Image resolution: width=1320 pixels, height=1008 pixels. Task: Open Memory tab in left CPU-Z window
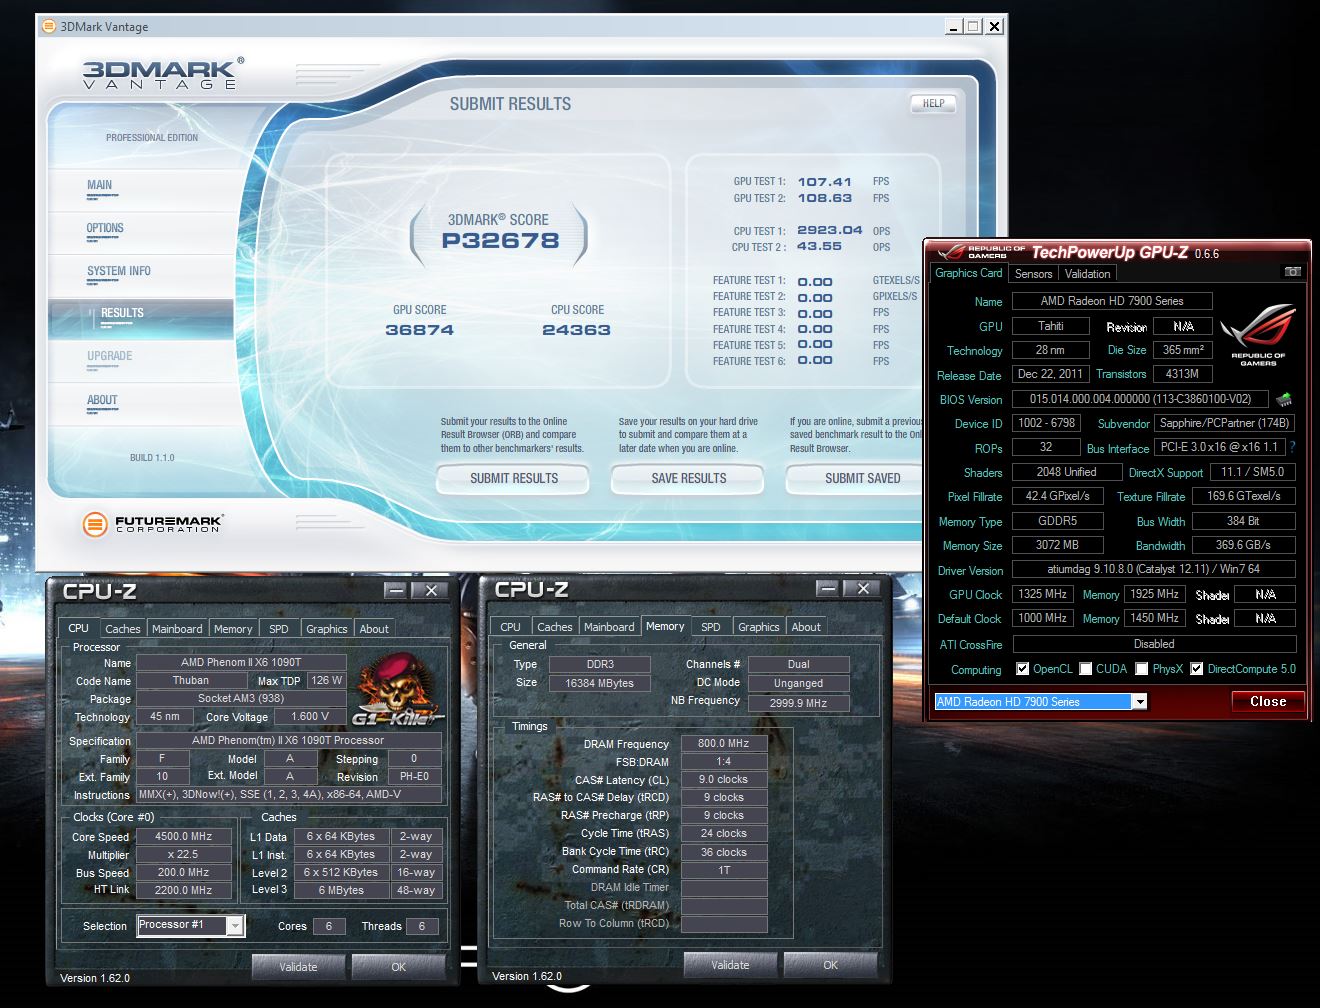(233, 629)
